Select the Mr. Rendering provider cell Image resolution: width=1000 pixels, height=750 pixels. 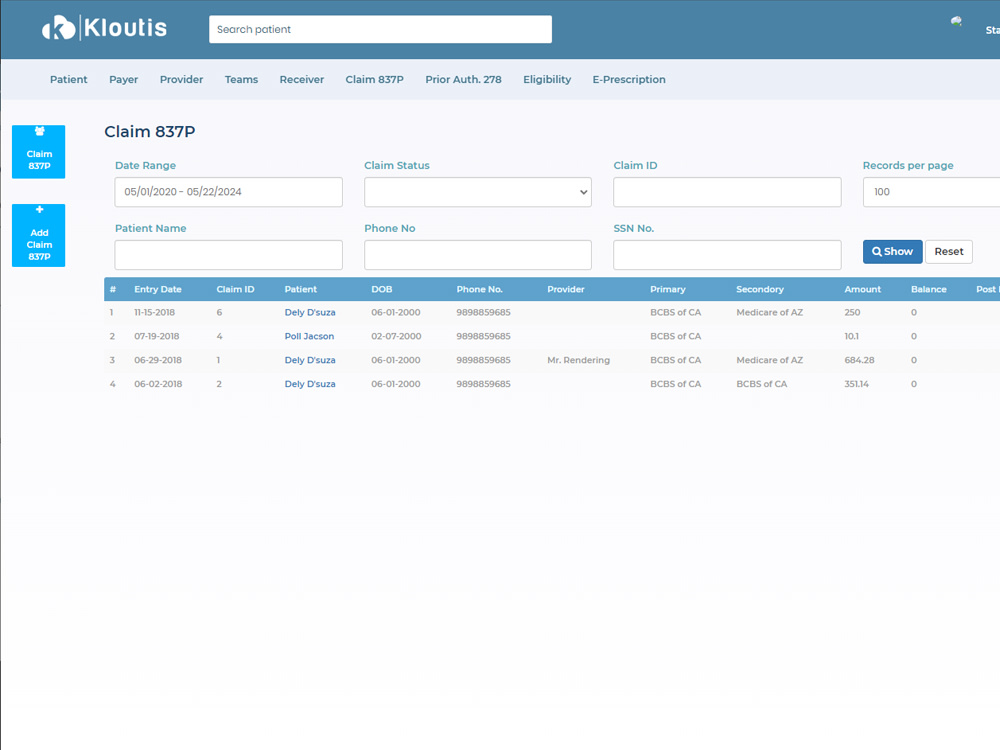click(578, 360)
